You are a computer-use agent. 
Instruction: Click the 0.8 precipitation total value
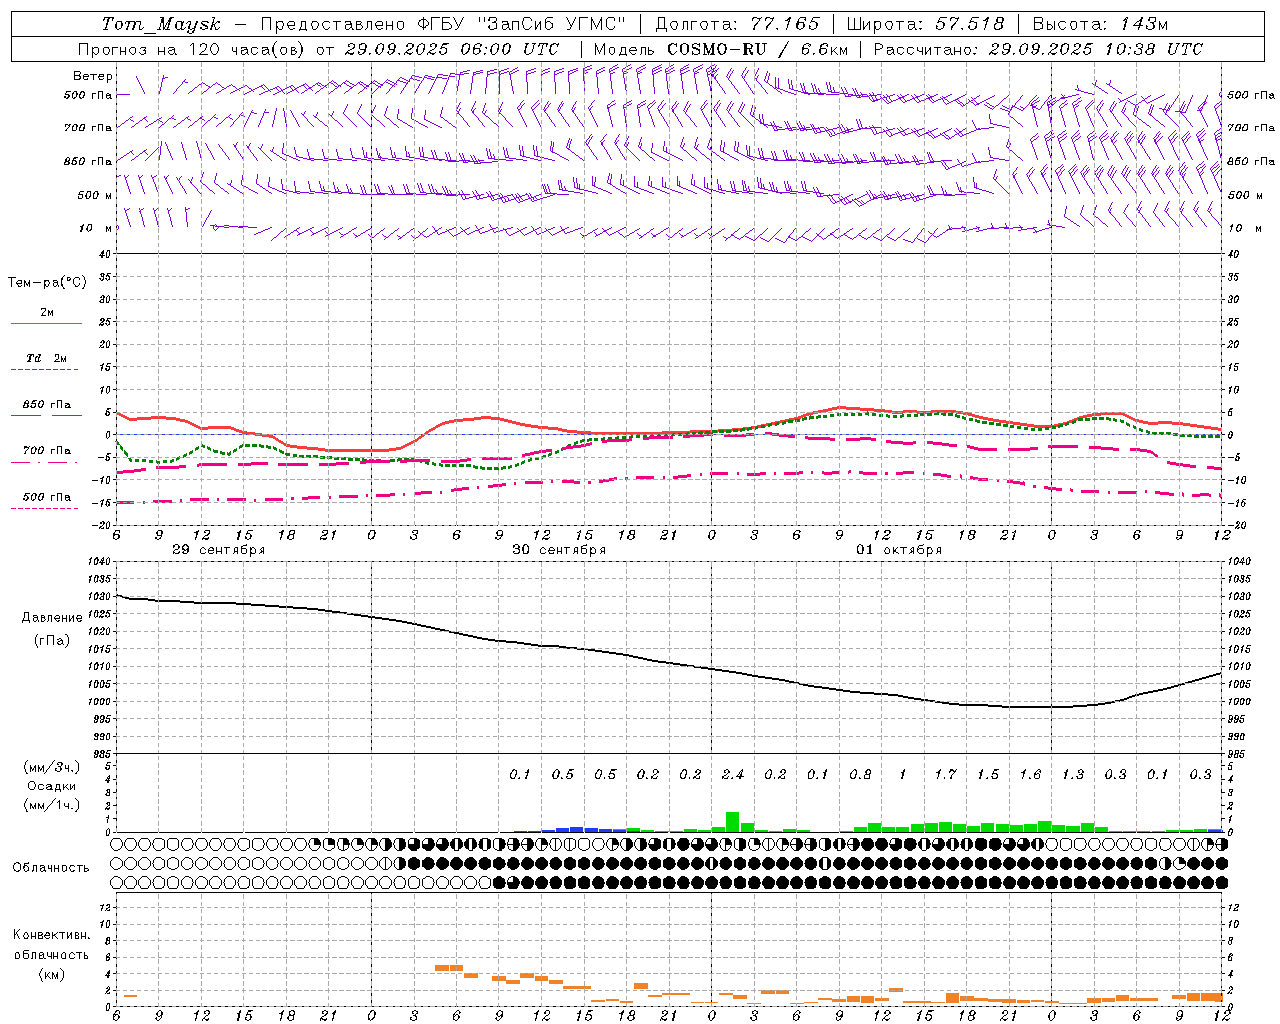point(860,775)
